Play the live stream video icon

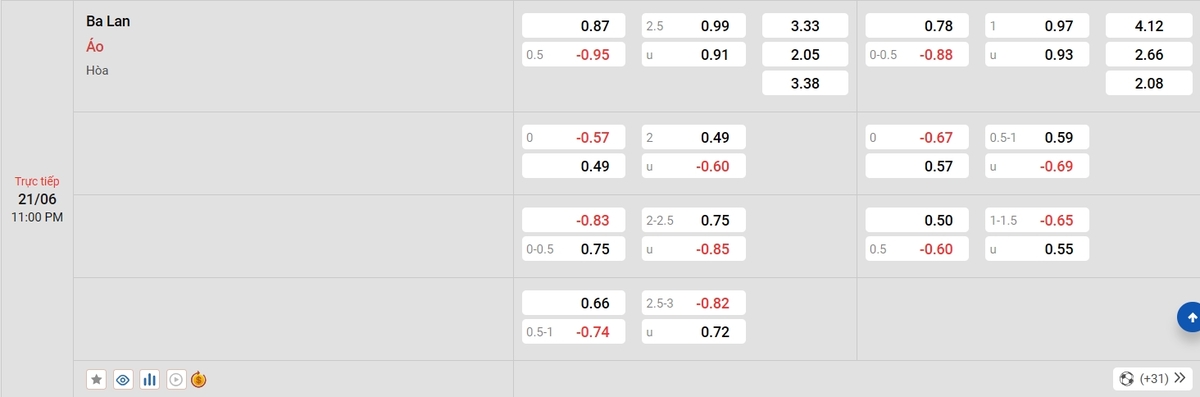pos(176,379)
